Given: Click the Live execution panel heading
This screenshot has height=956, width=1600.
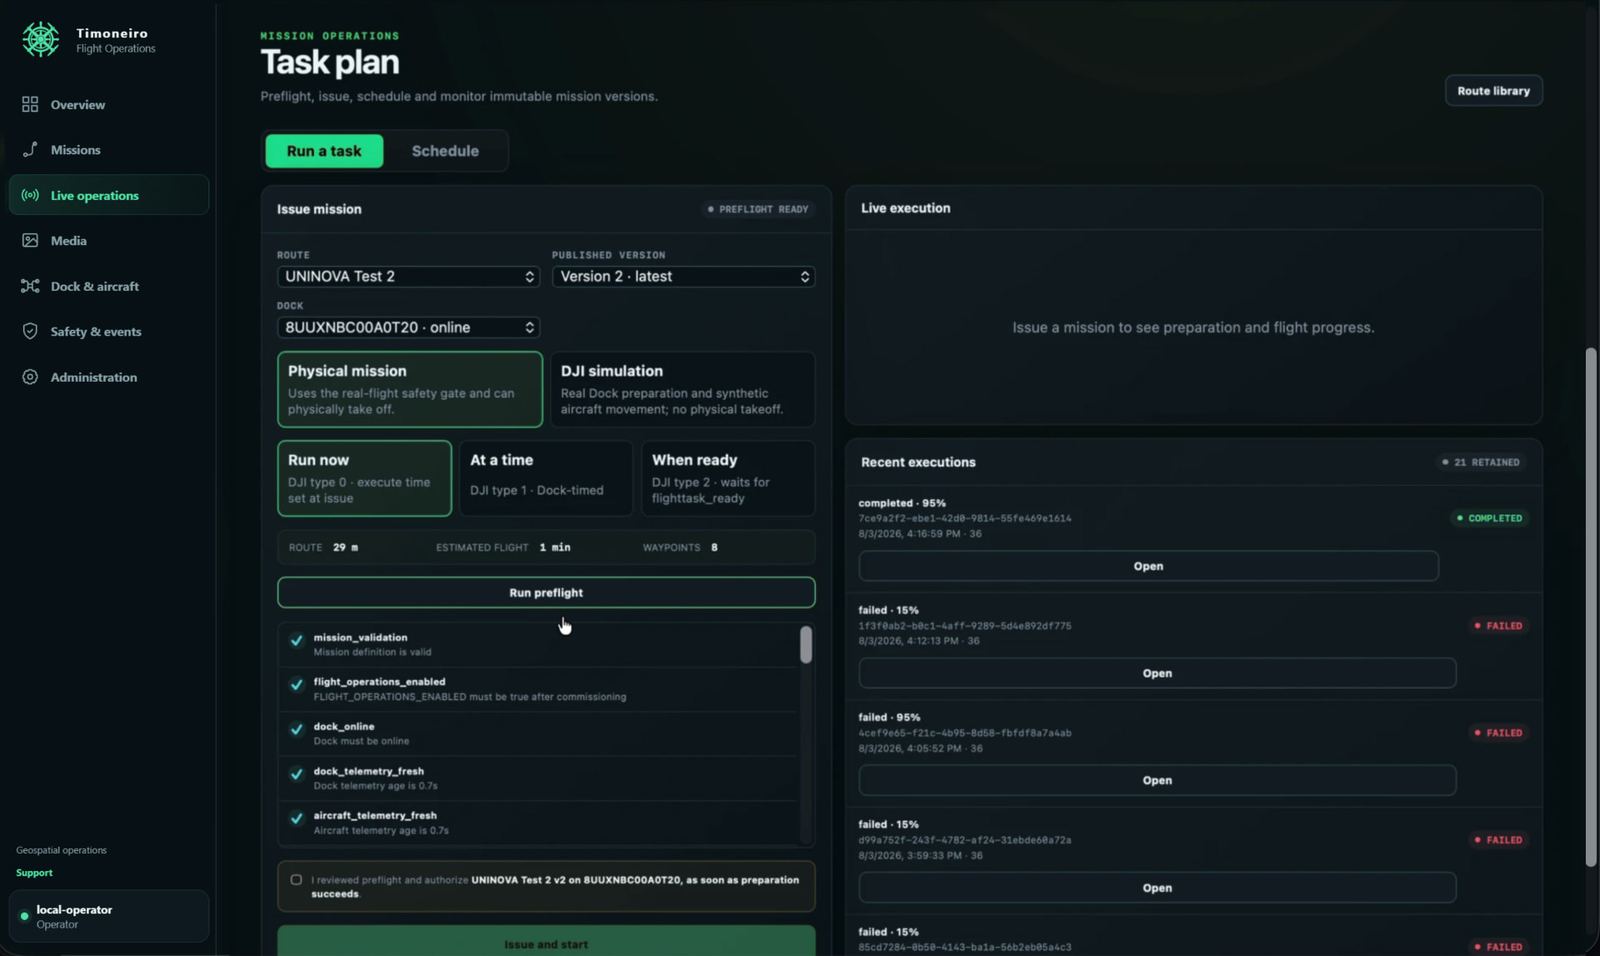Looking at the screenshot, I should [905, 208].
